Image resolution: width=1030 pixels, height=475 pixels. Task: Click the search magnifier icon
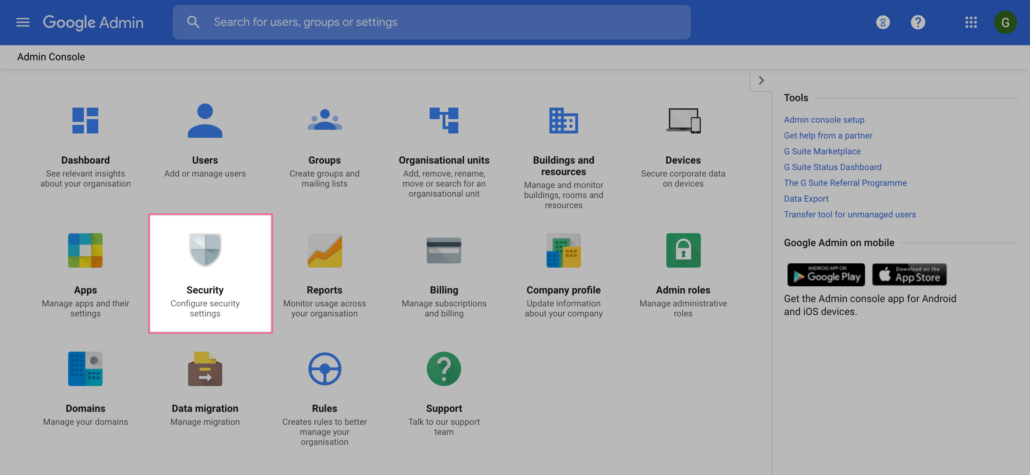click(193, 22)
